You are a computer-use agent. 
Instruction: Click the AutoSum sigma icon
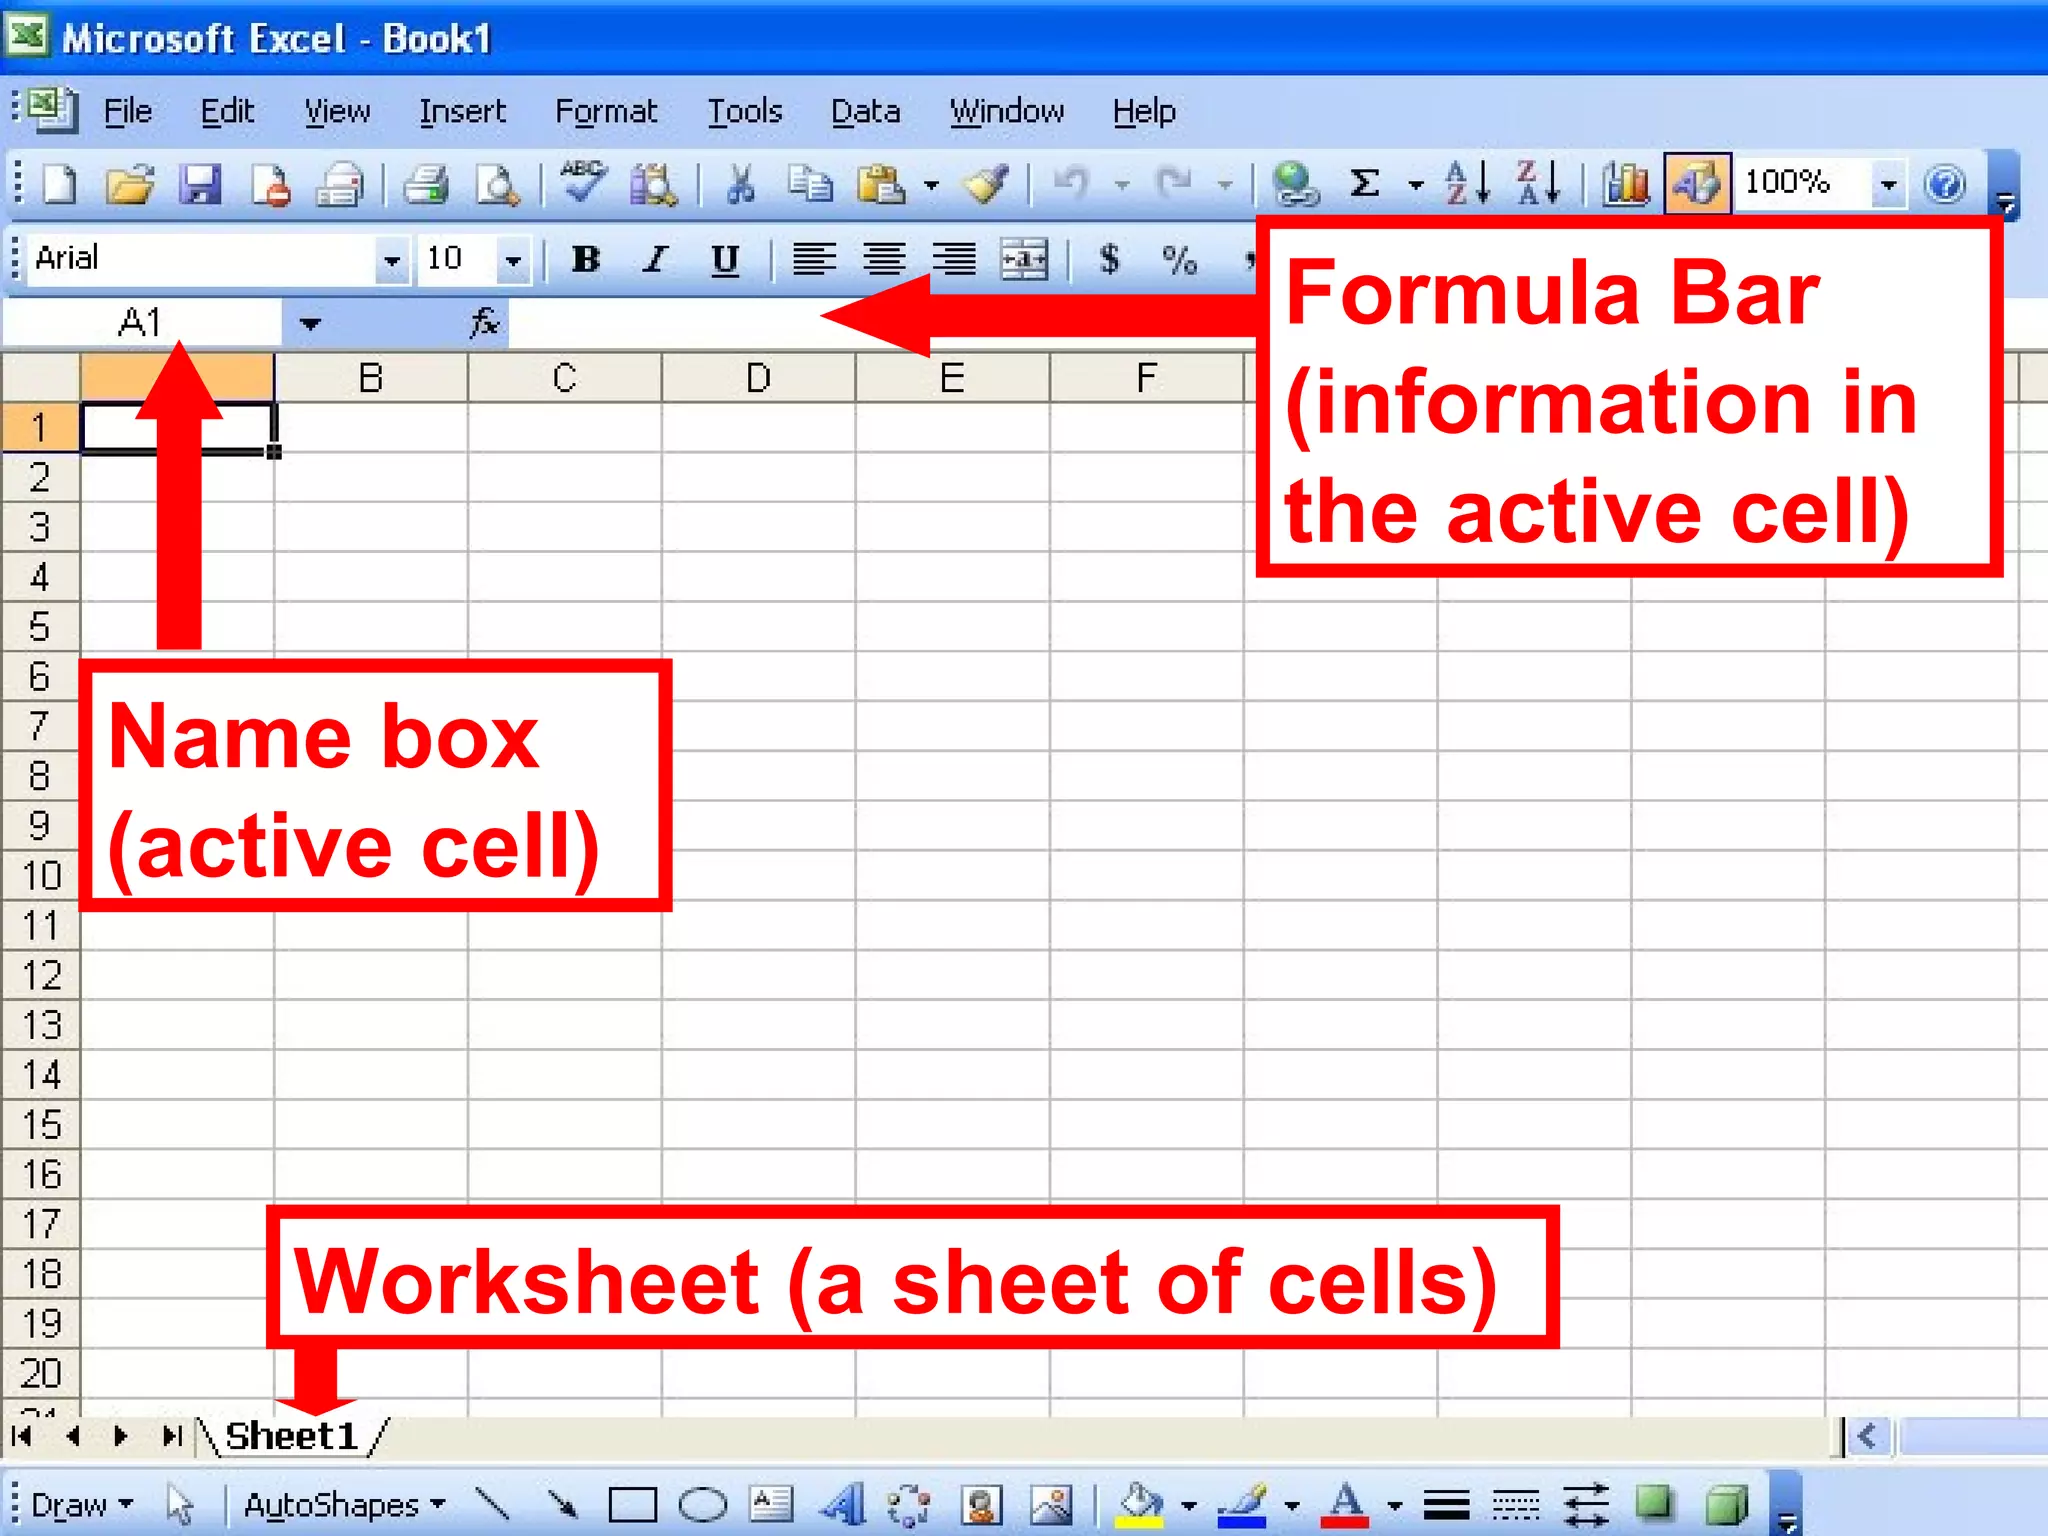coord(1365,184)
